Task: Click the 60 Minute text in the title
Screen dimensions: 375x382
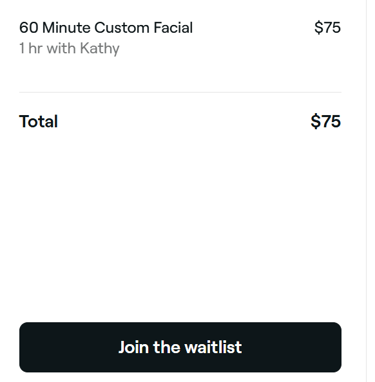Action: click(x=55, y=28)
